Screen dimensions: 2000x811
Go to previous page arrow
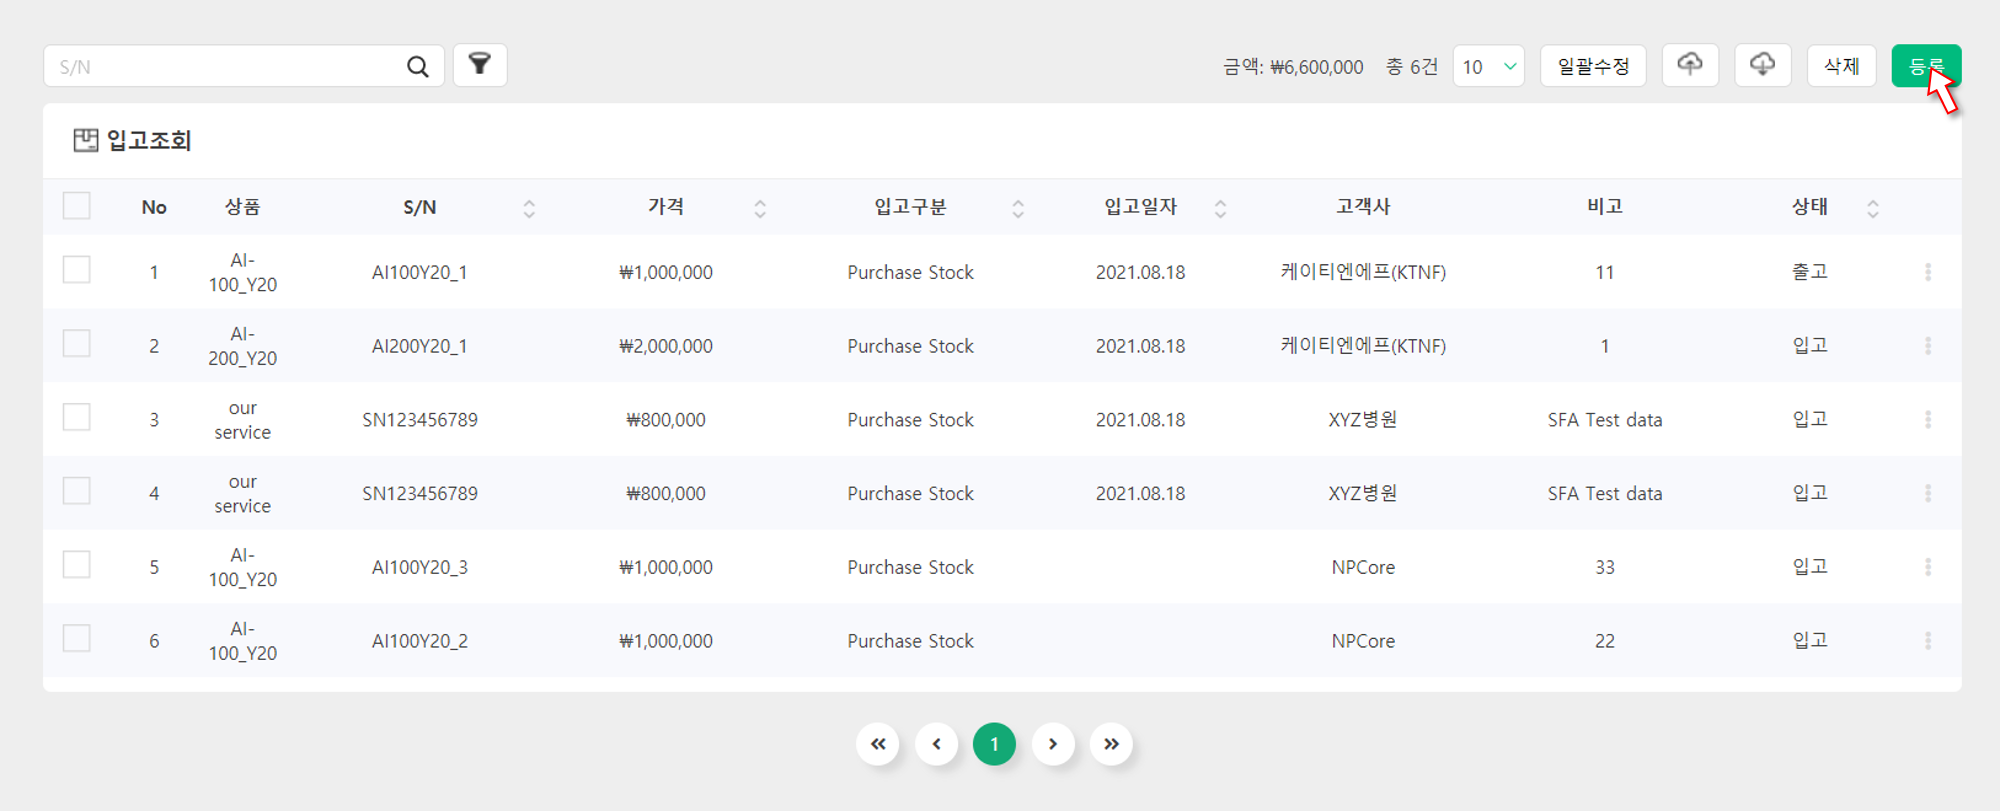pyautogui.click(x=937, y=744)
